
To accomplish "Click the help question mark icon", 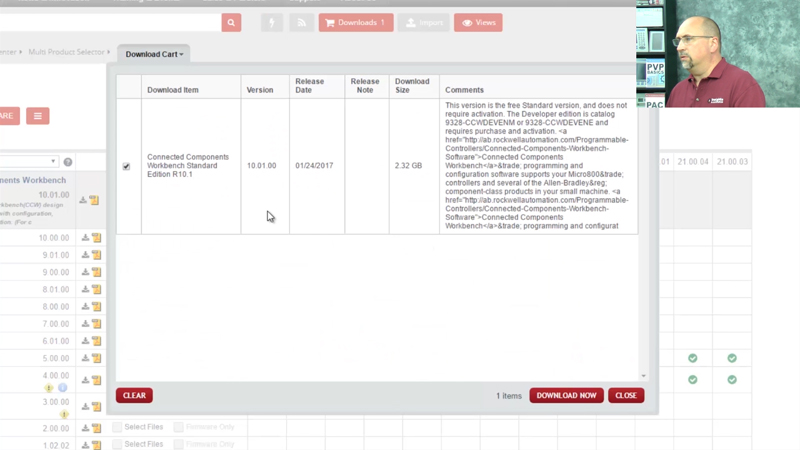I will coord(68,161).
